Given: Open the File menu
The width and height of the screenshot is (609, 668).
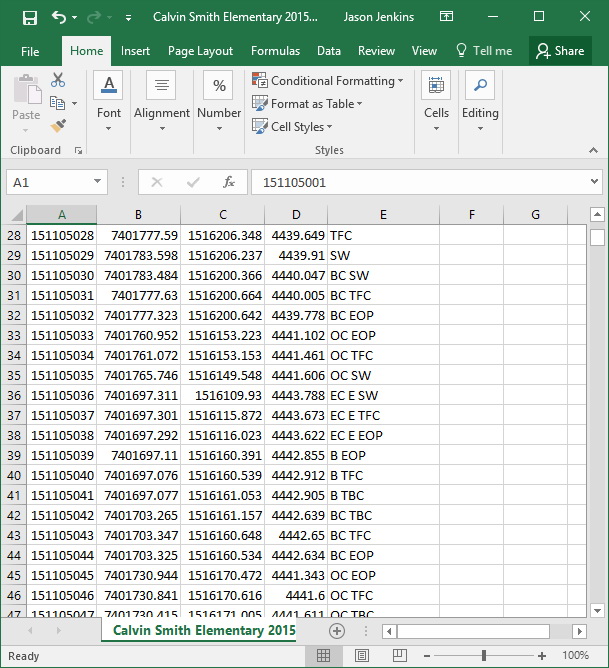Looking at the screenshot, I should (30, 52).
